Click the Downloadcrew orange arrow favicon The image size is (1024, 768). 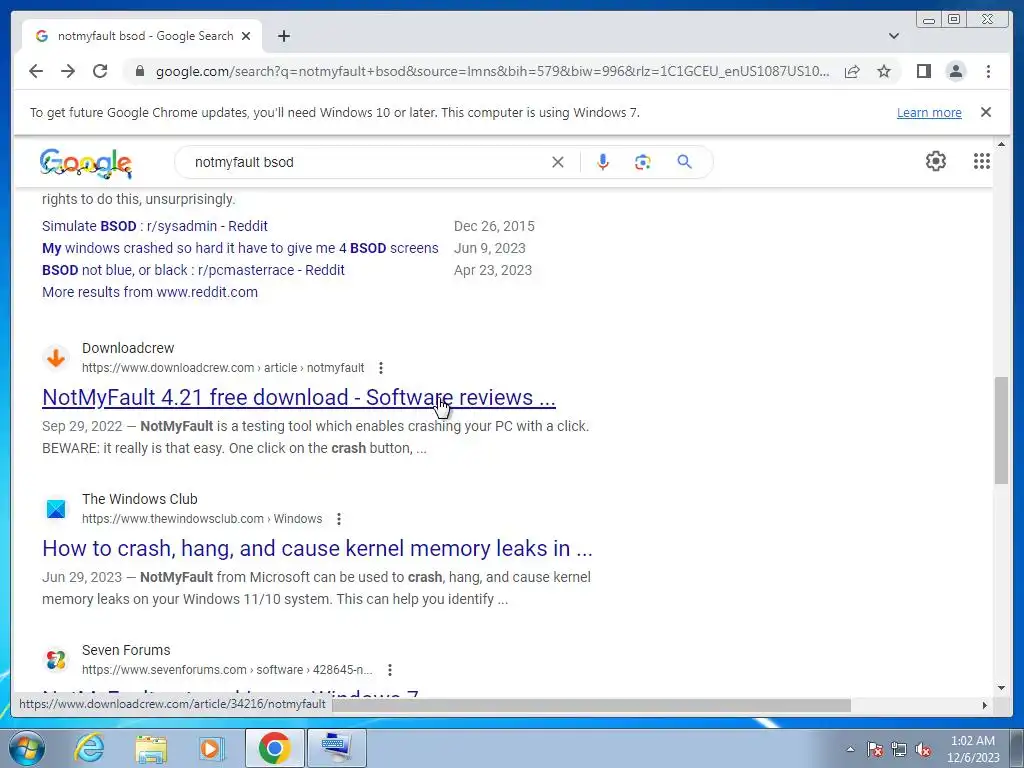click(56, 358)
